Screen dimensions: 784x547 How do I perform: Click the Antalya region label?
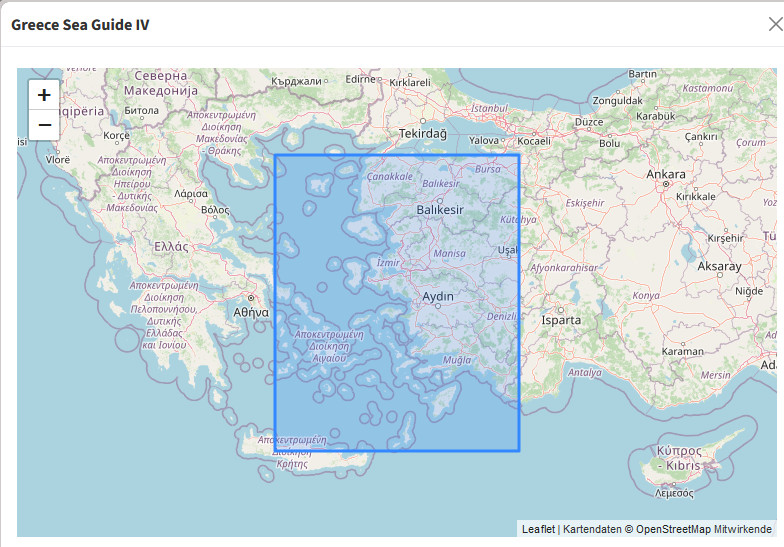(585, 372)
